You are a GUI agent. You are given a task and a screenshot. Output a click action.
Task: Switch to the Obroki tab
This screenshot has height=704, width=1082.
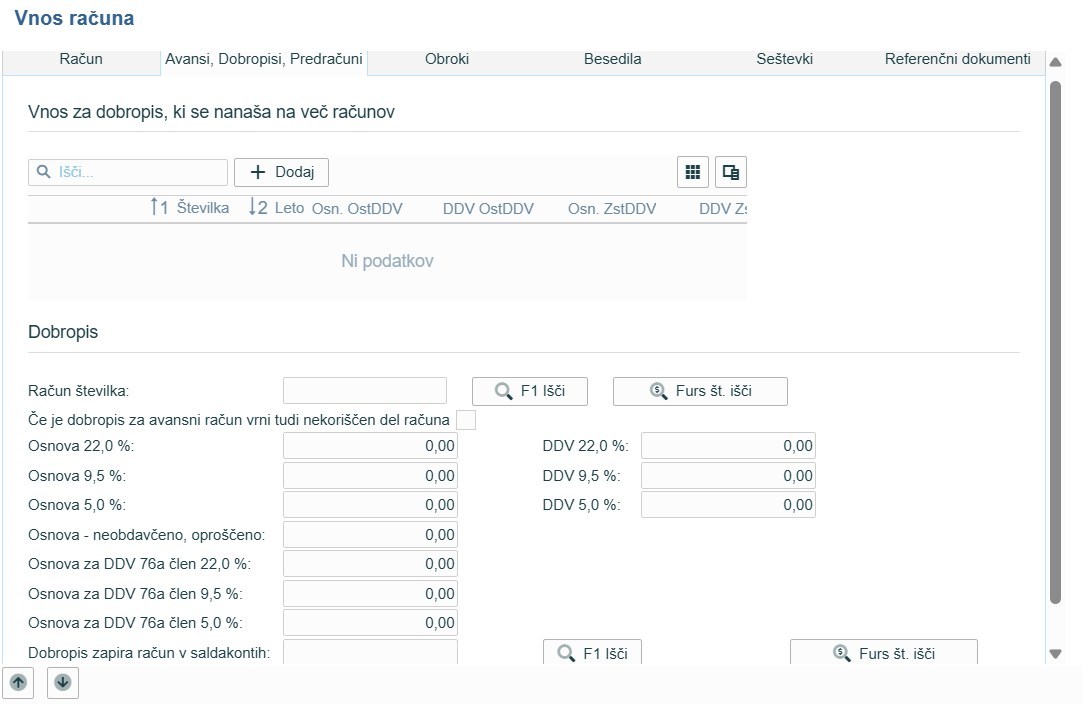tap(447, 59)
